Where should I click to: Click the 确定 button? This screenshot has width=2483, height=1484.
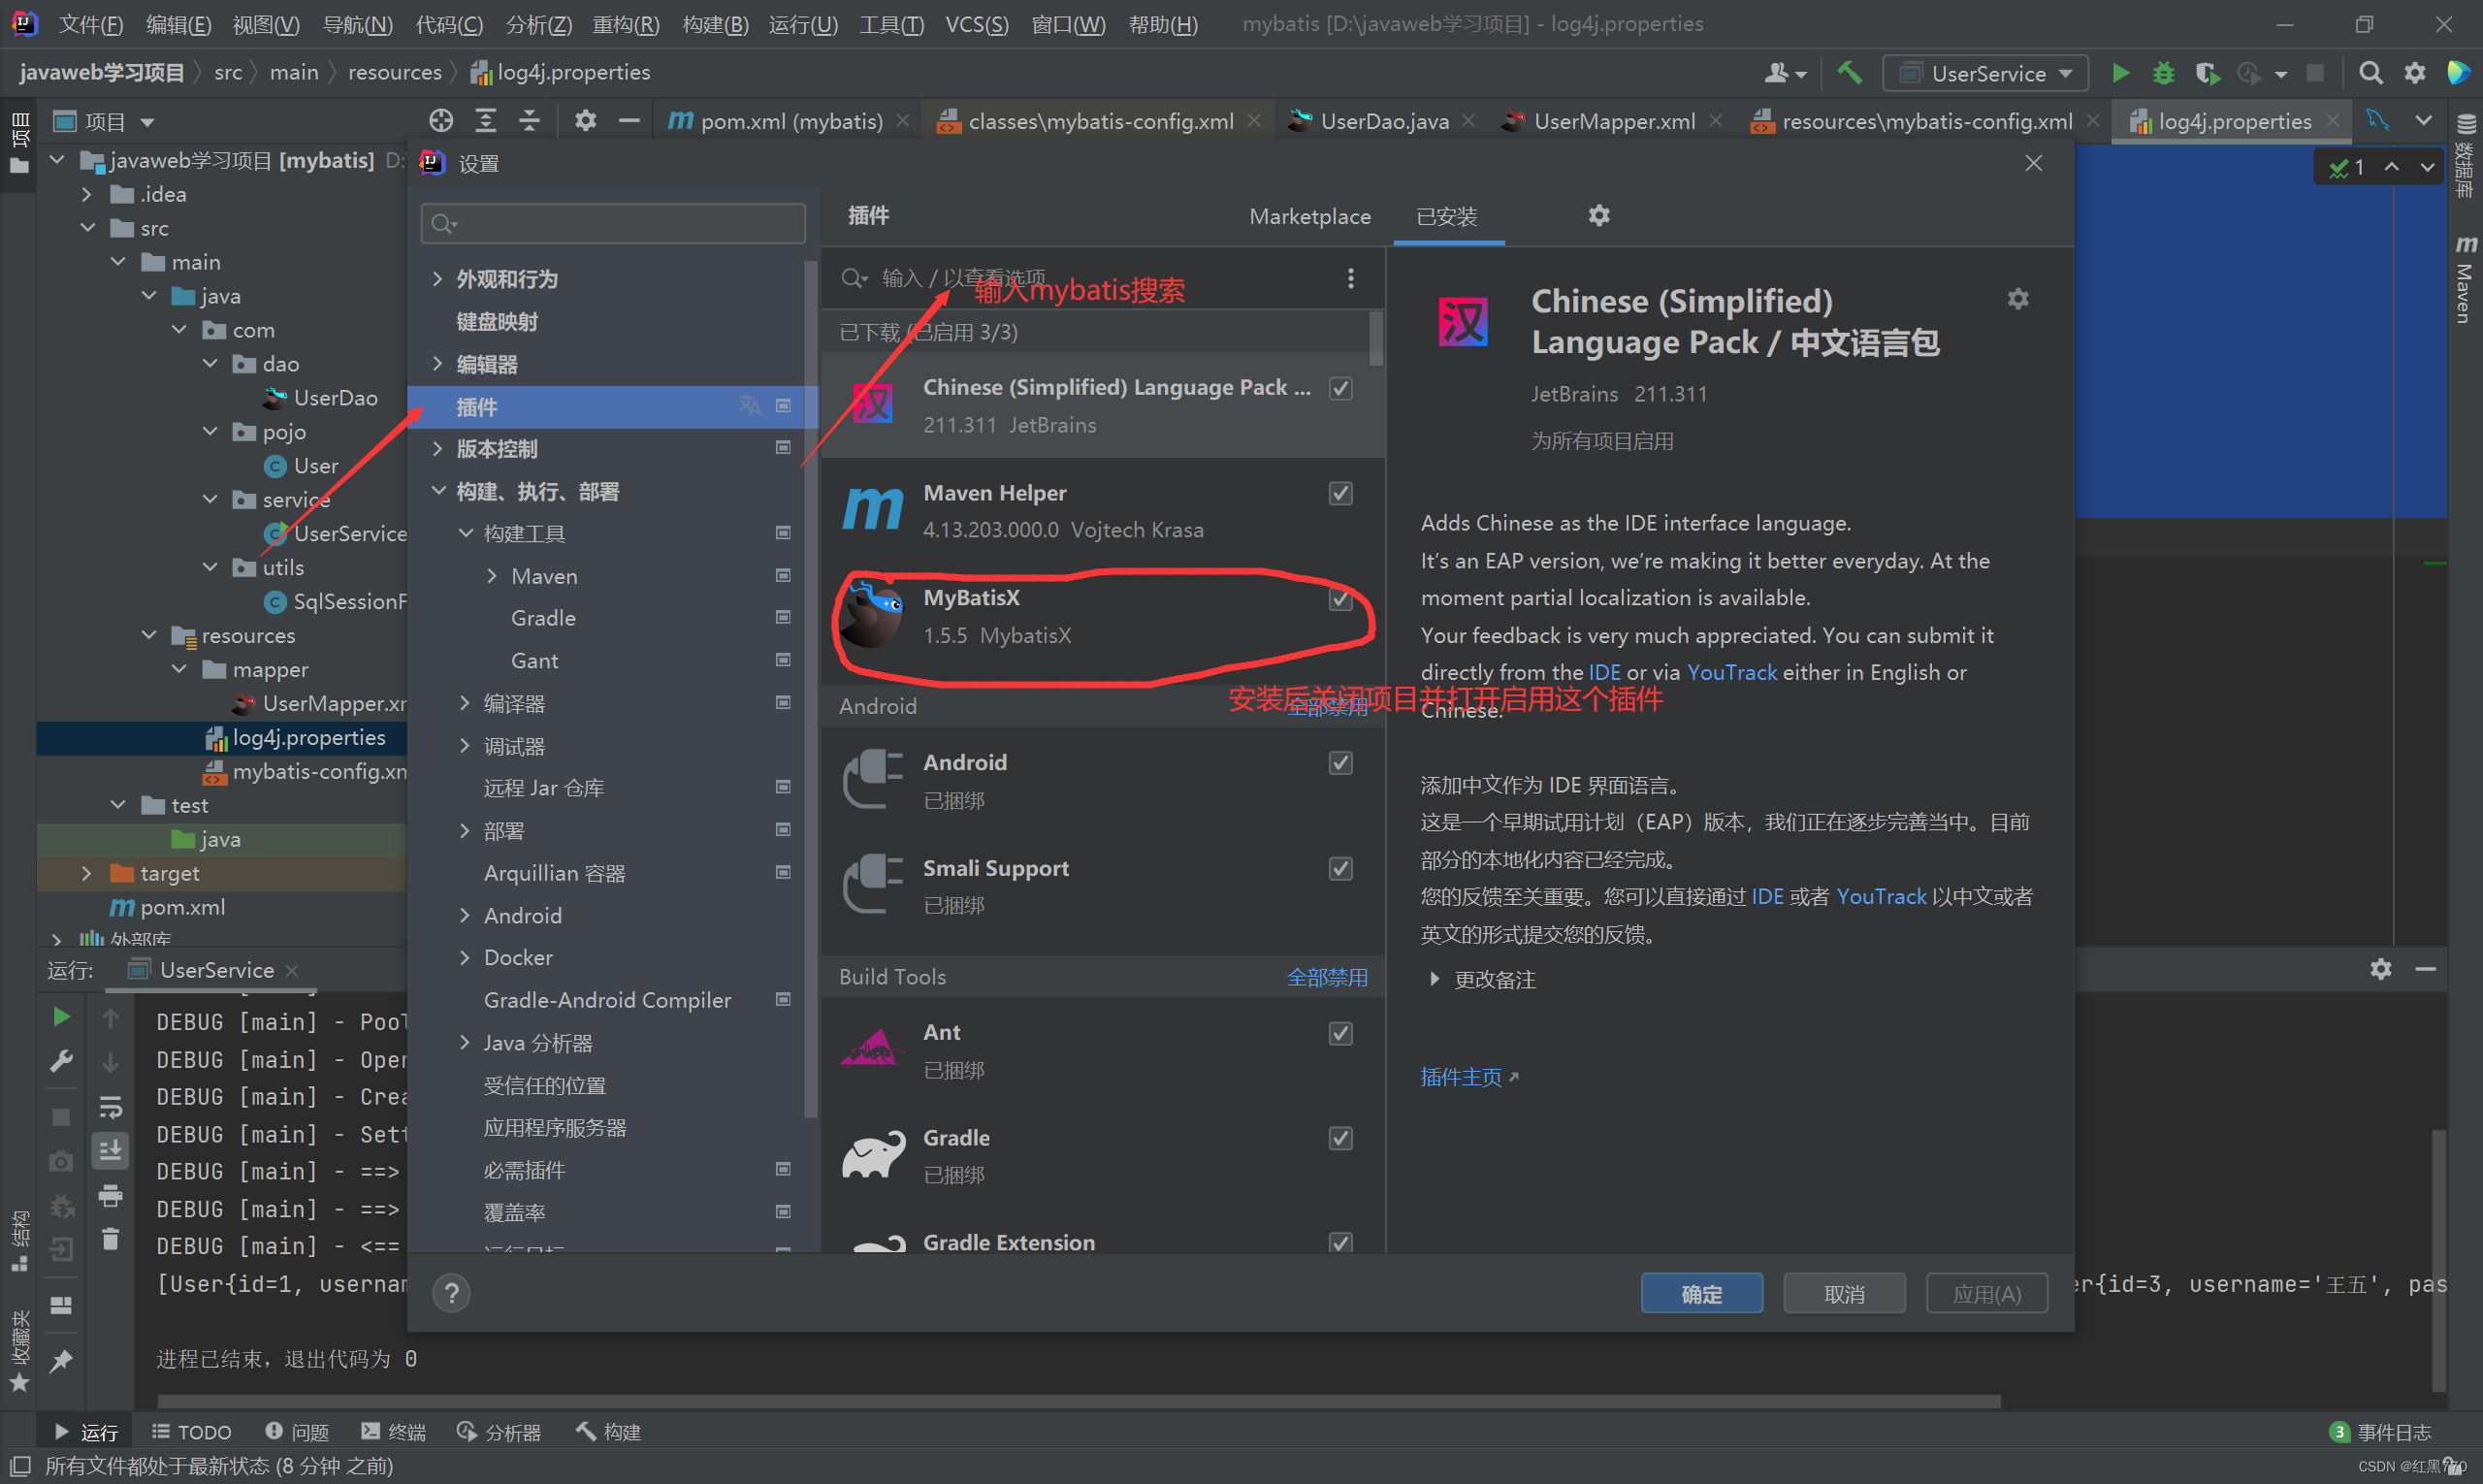(x=1701, y=1294)
